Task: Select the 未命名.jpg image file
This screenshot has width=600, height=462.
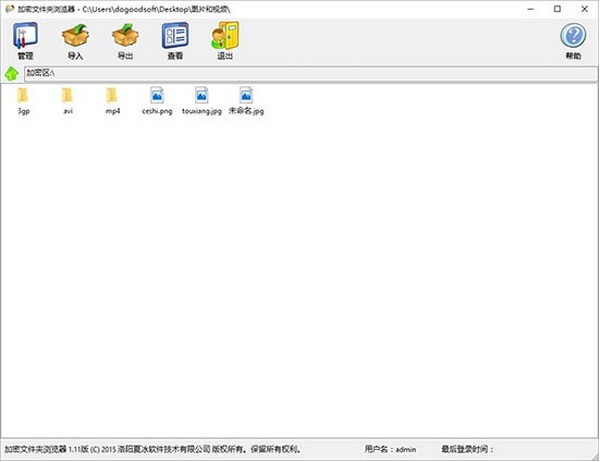Action: click(246, 97)
